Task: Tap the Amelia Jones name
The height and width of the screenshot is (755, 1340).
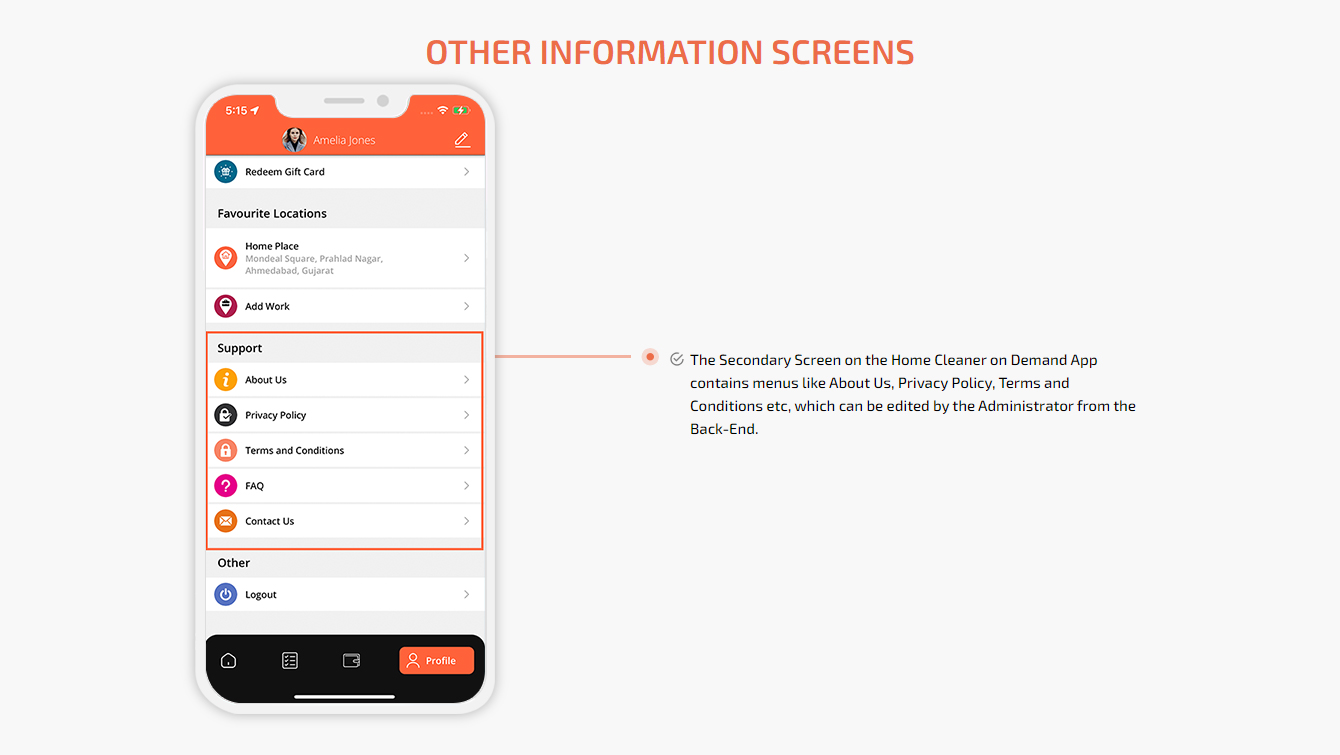Action: 344,140
